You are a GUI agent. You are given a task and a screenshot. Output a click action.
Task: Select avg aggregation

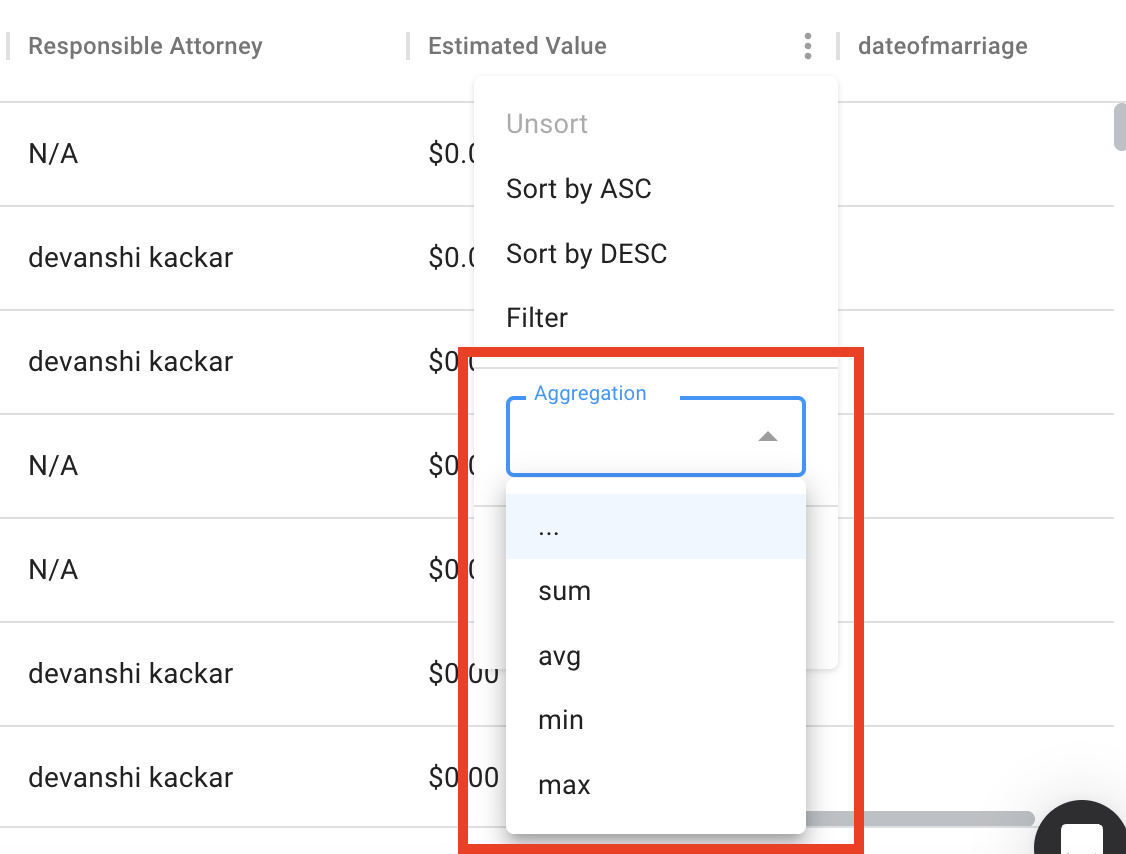point(559,655)
